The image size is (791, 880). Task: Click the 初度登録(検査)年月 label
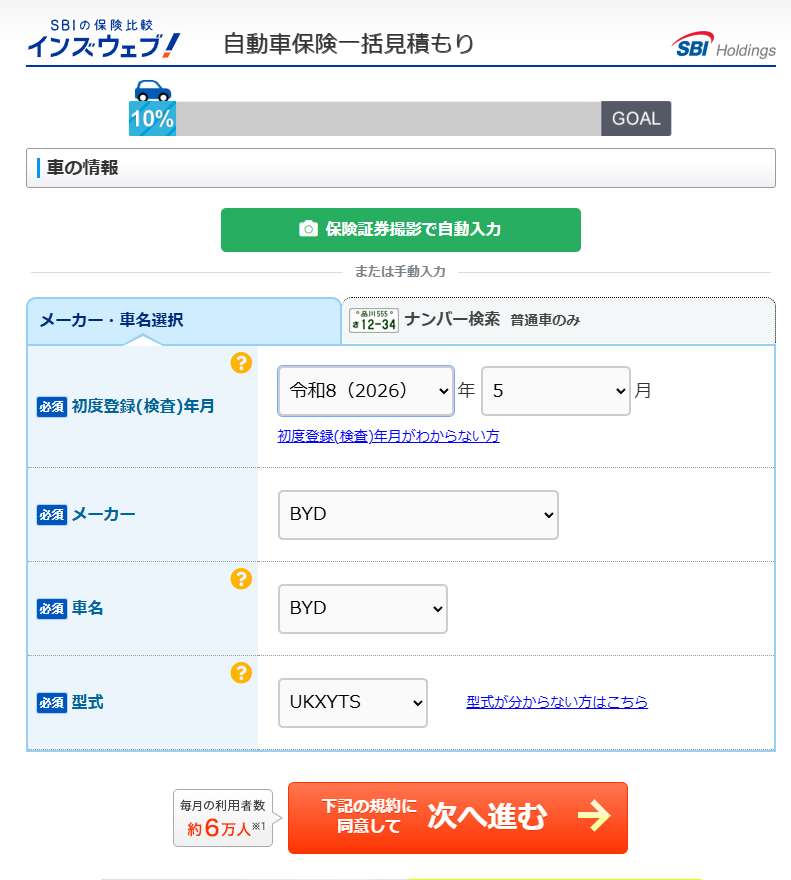143,406
